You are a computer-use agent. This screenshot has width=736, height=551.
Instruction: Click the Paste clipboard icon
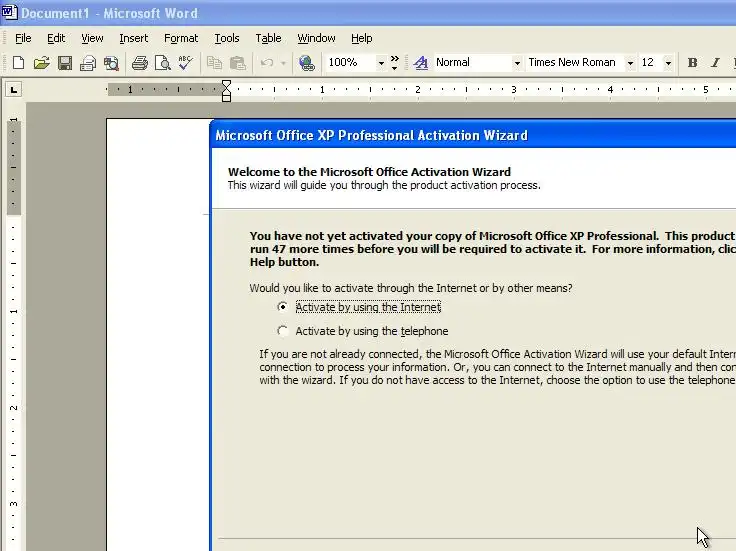pyautogui.click(x=238, y=62)
